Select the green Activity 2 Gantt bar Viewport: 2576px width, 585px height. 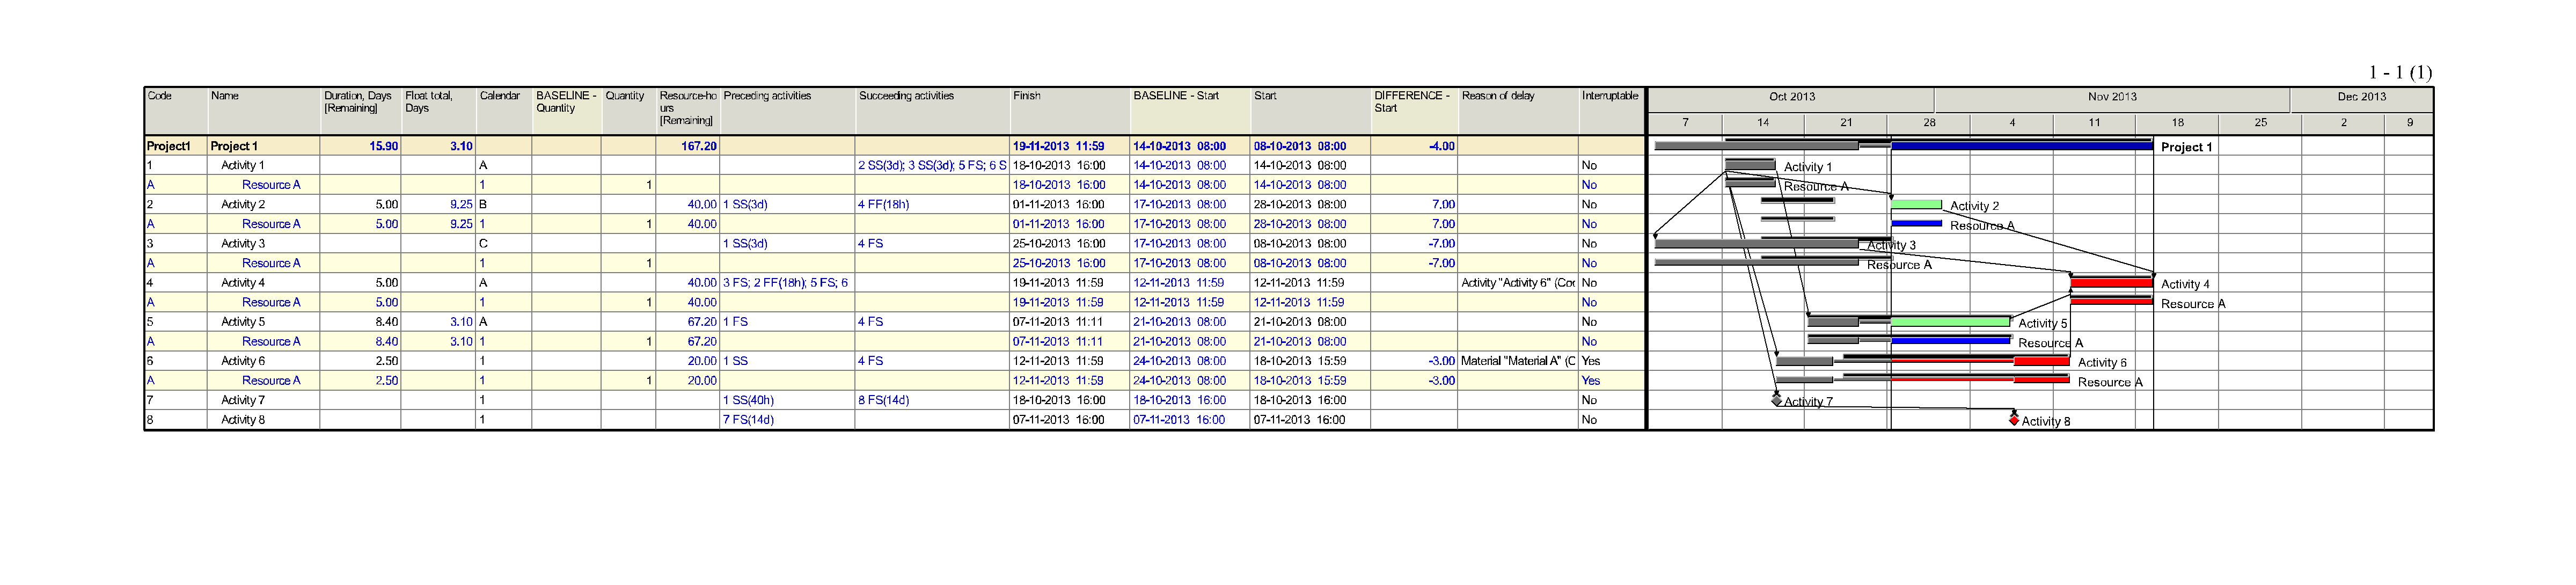tap(1915, 204)
